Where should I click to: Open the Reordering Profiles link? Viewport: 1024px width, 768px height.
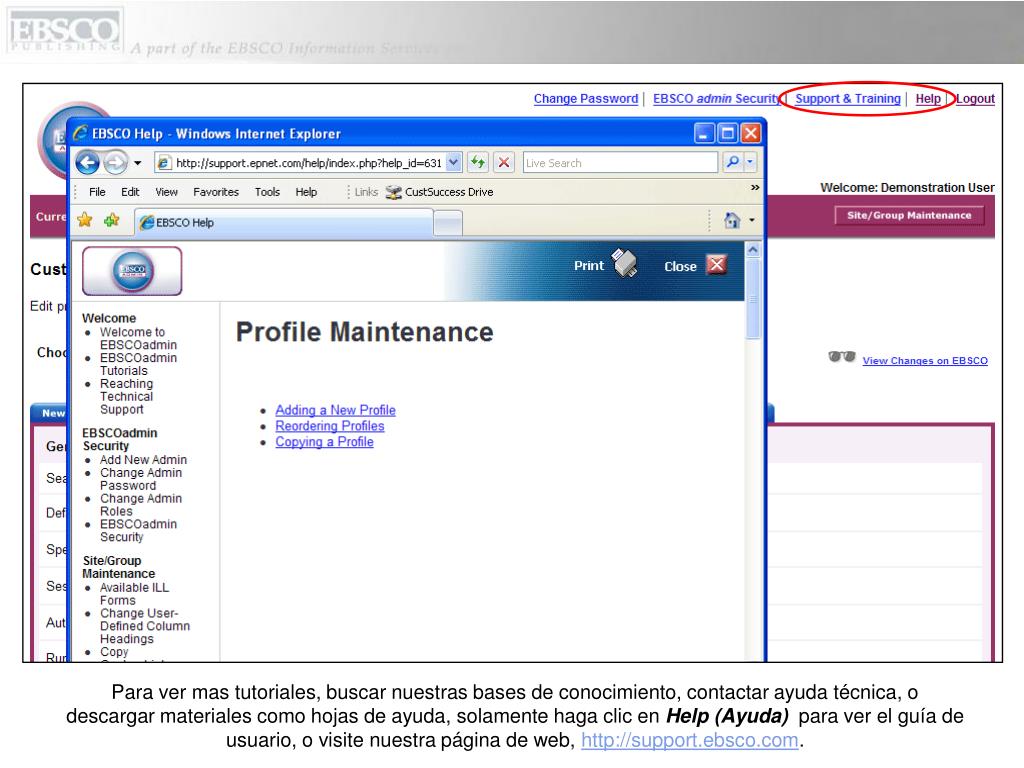click(x=330, y=426)
